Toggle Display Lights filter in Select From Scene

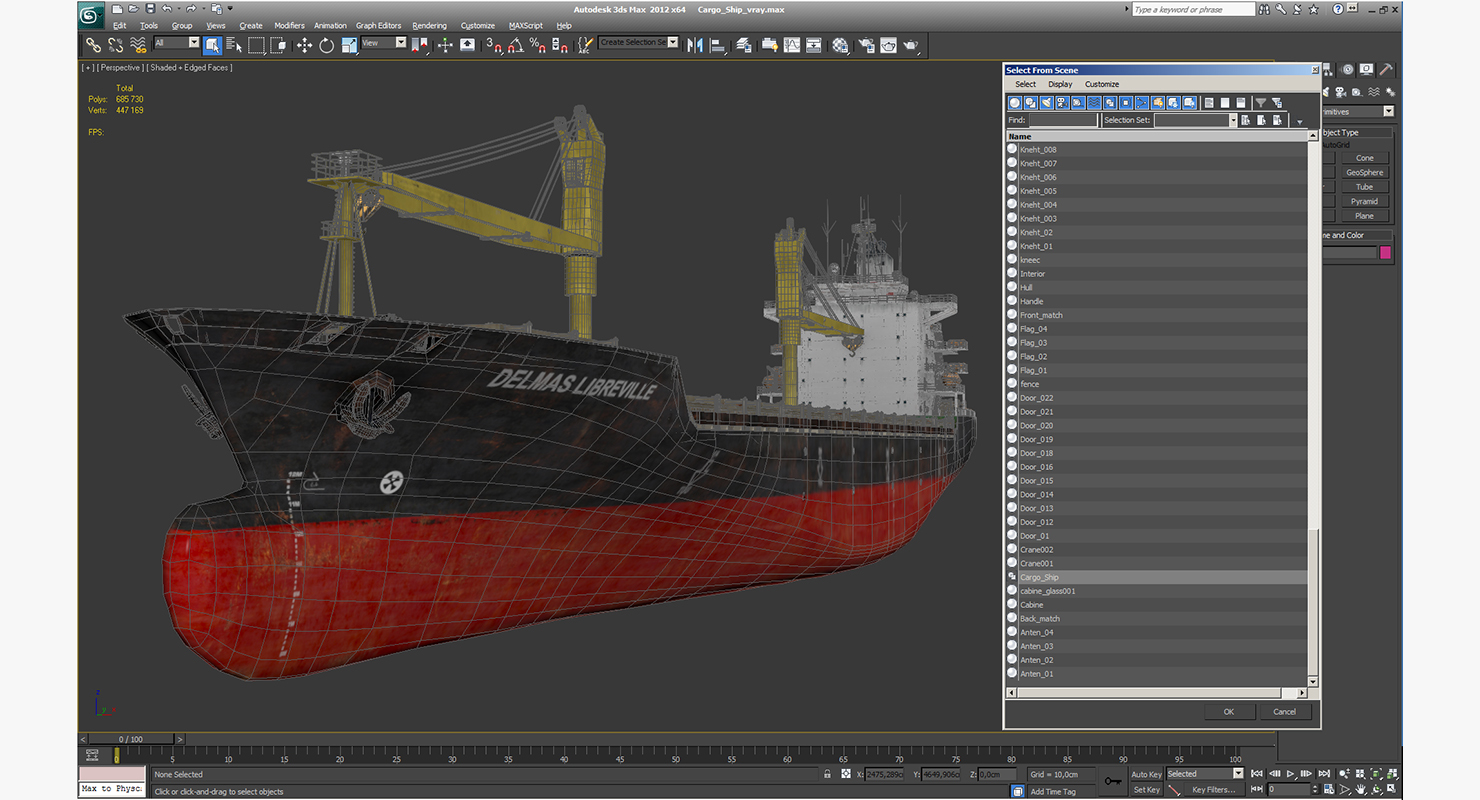pos(1047,102)
